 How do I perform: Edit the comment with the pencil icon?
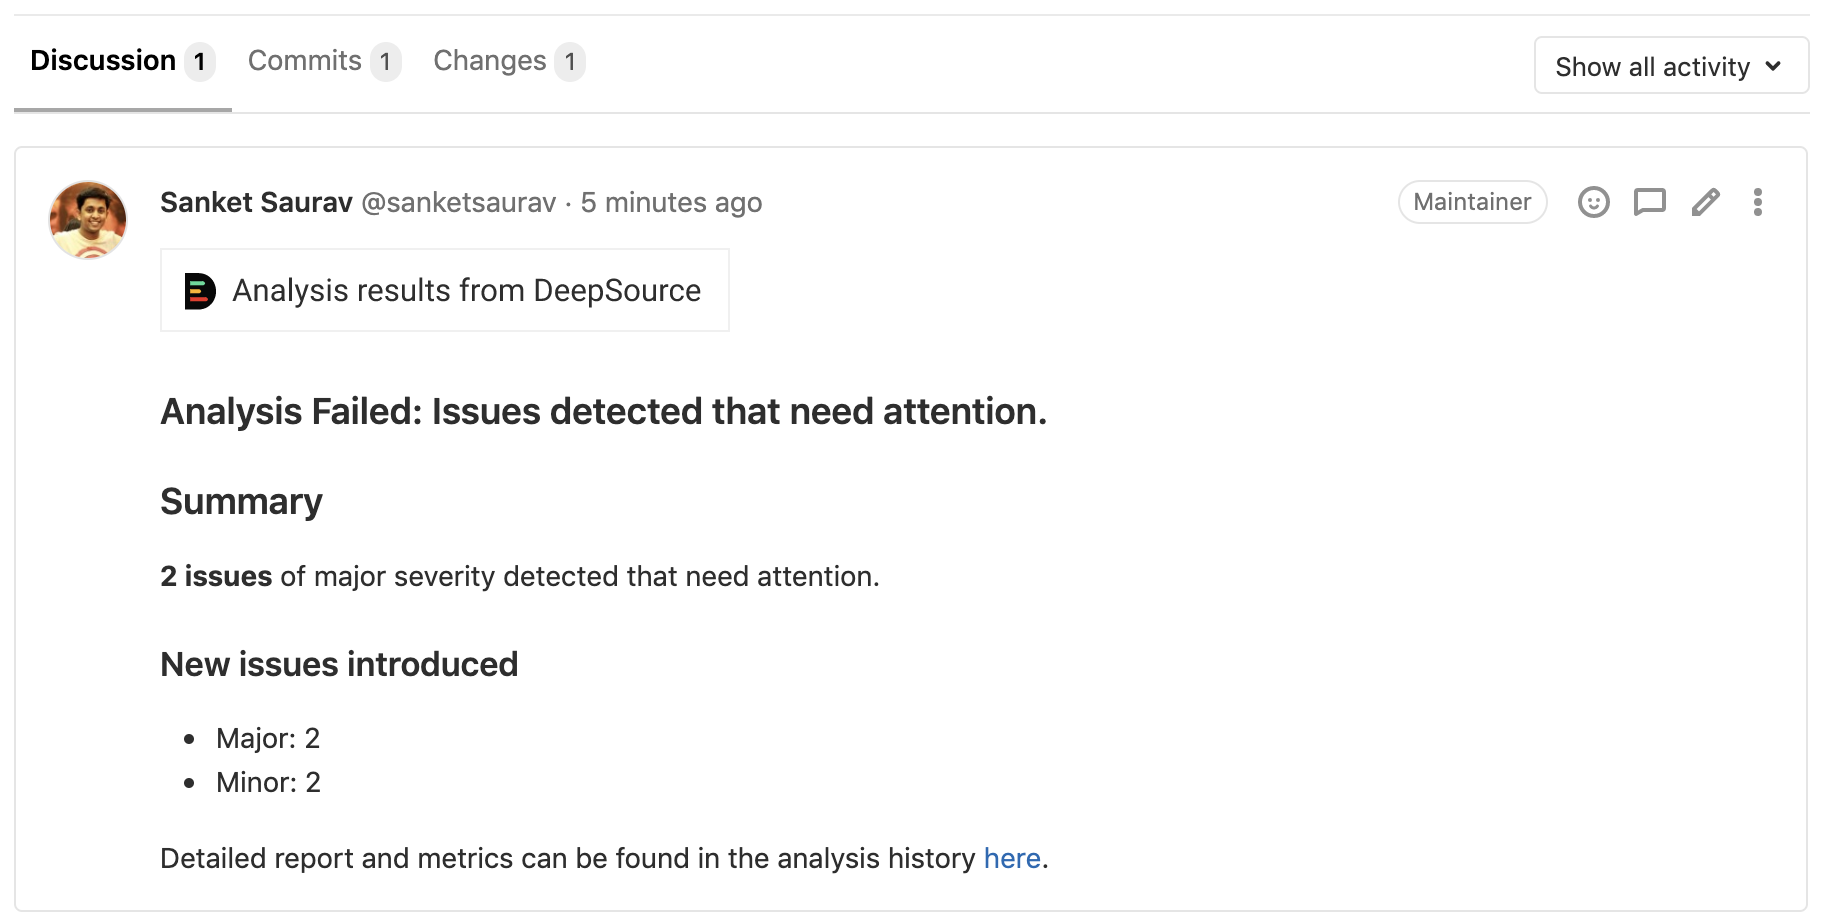1706,202
